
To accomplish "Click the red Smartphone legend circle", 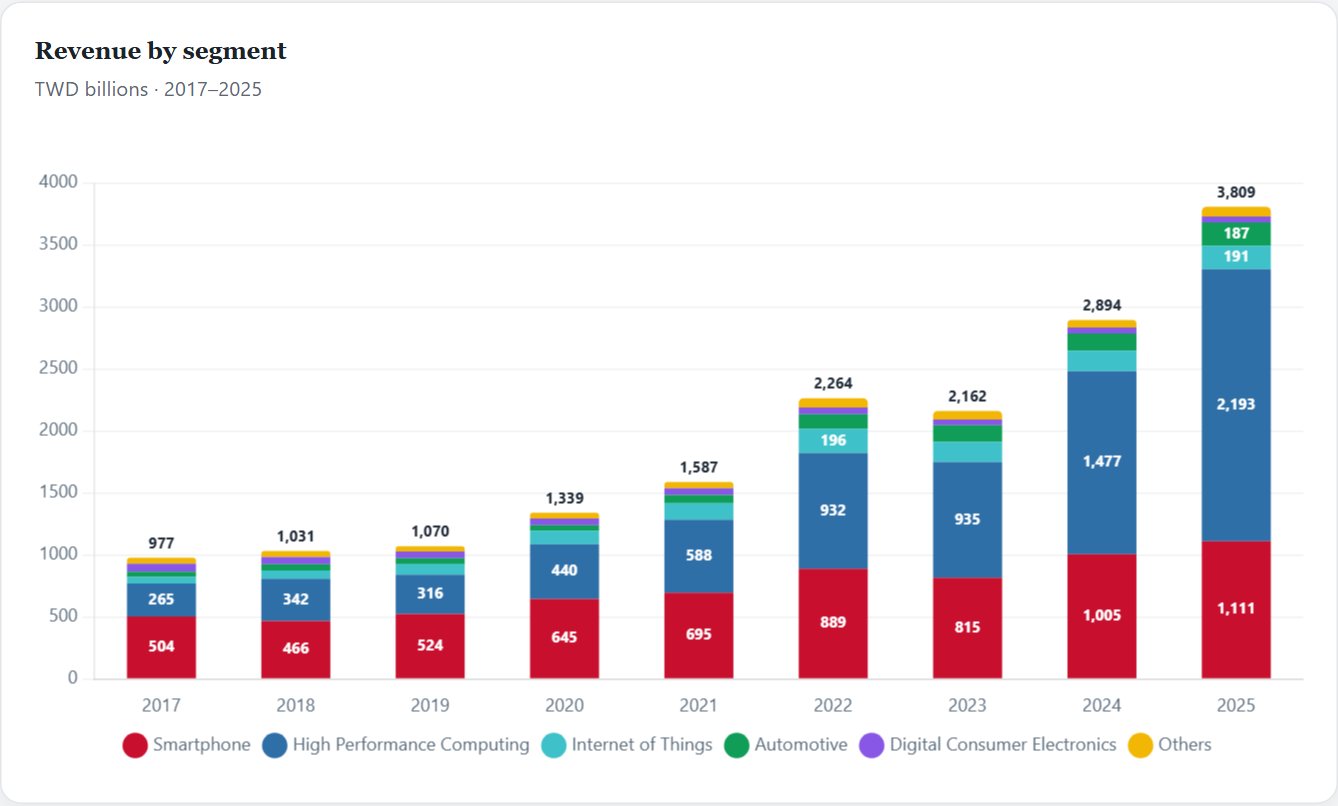I will (135, 745).
